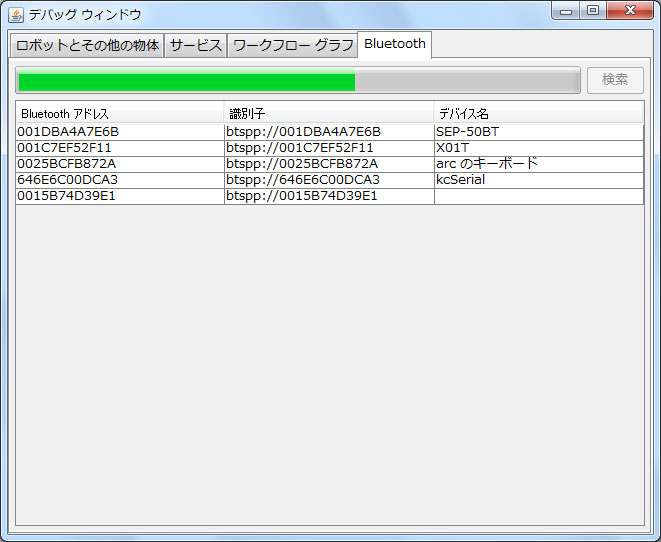Click the Java icon in title bar
This screenshot has width=661, height=542.
click(x=16, y=14)
